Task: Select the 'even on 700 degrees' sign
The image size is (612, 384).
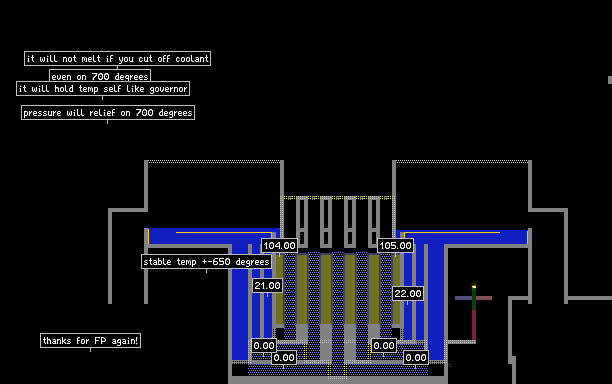Action: pos(100,76)
